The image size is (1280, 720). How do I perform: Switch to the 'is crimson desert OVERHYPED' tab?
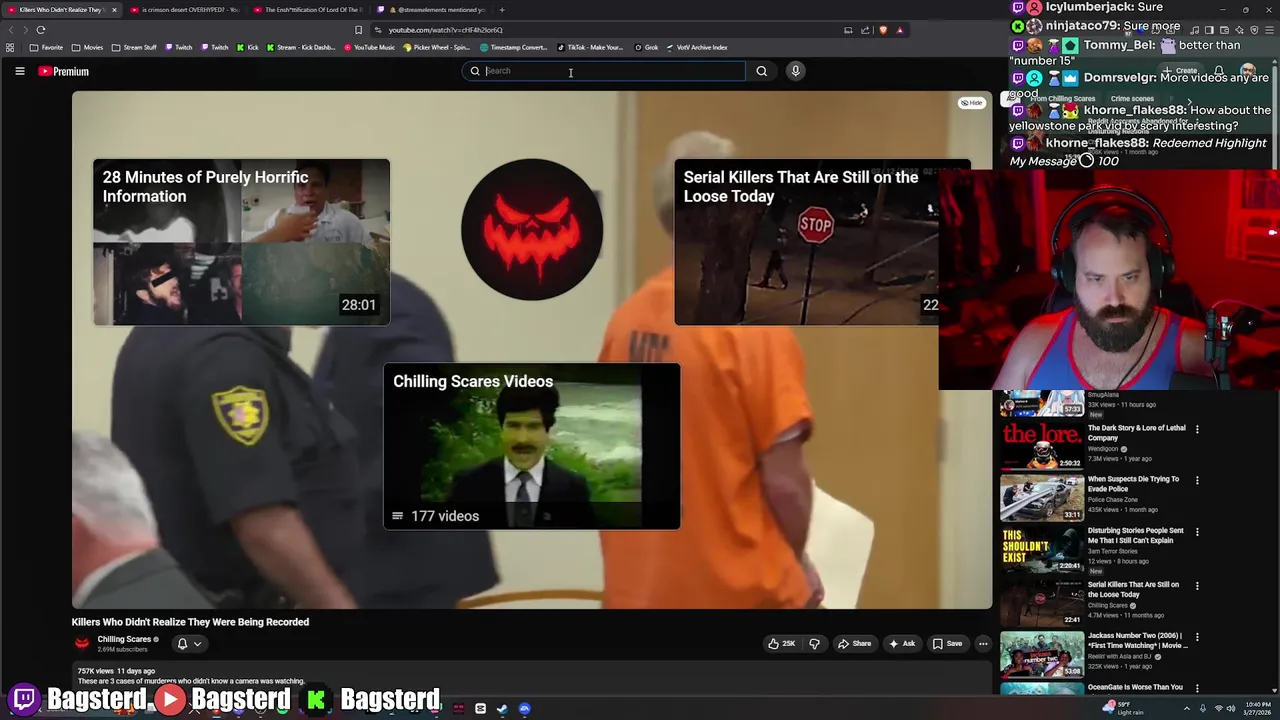pyautogui.click(x=185, y=10)
